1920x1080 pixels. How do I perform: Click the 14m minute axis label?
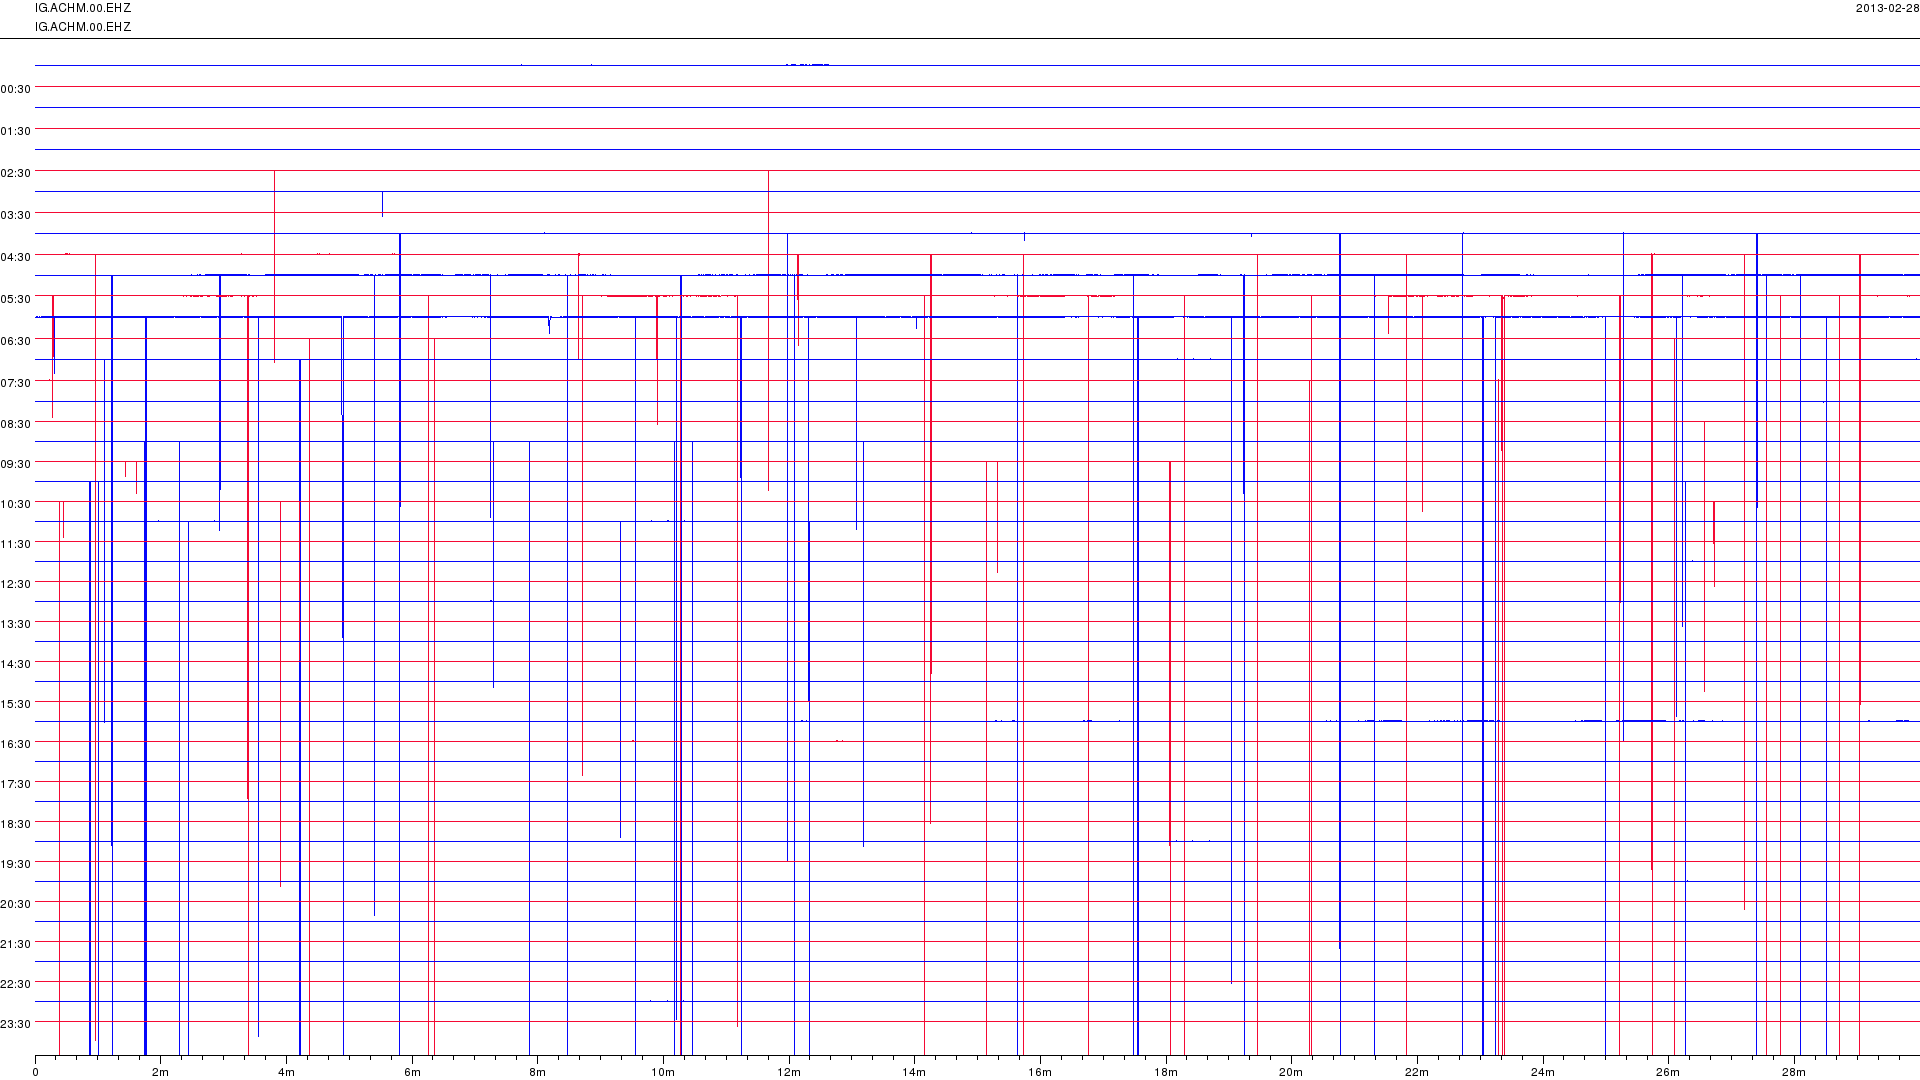[x=914, y=1073]
